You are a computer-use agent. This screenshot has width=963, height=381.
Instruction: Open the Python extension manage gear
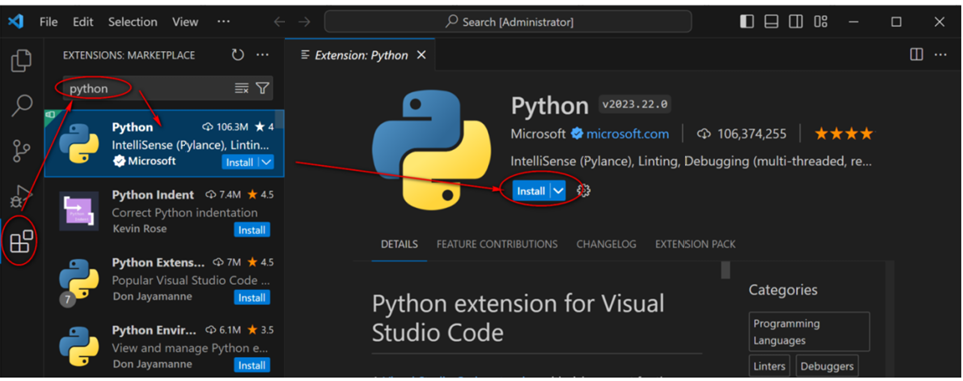point(583,191)
